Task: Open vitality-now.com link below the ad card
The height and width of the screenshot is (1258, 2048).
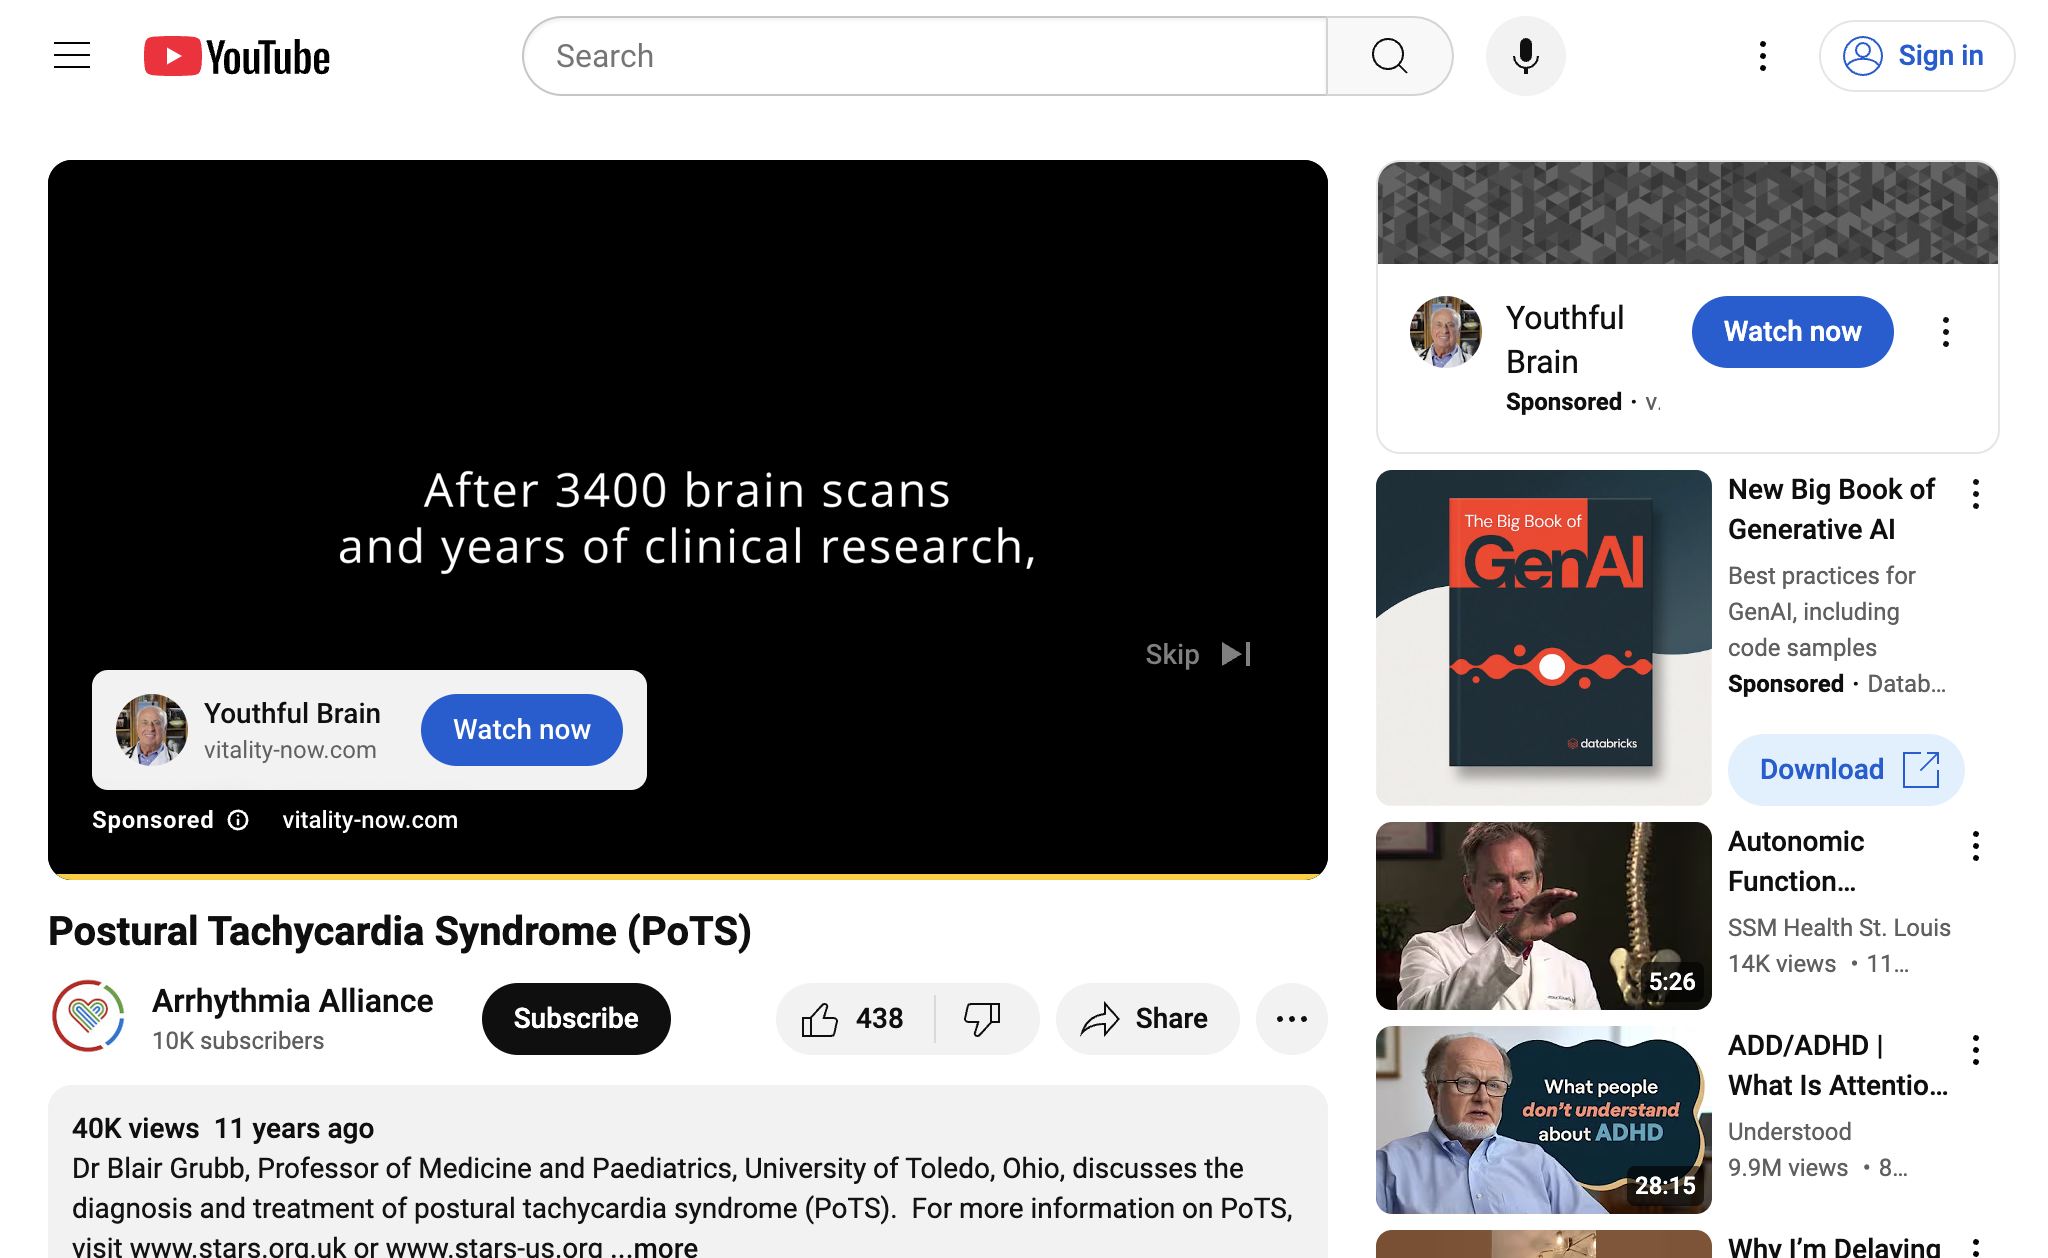Action: tap(370, 820)
